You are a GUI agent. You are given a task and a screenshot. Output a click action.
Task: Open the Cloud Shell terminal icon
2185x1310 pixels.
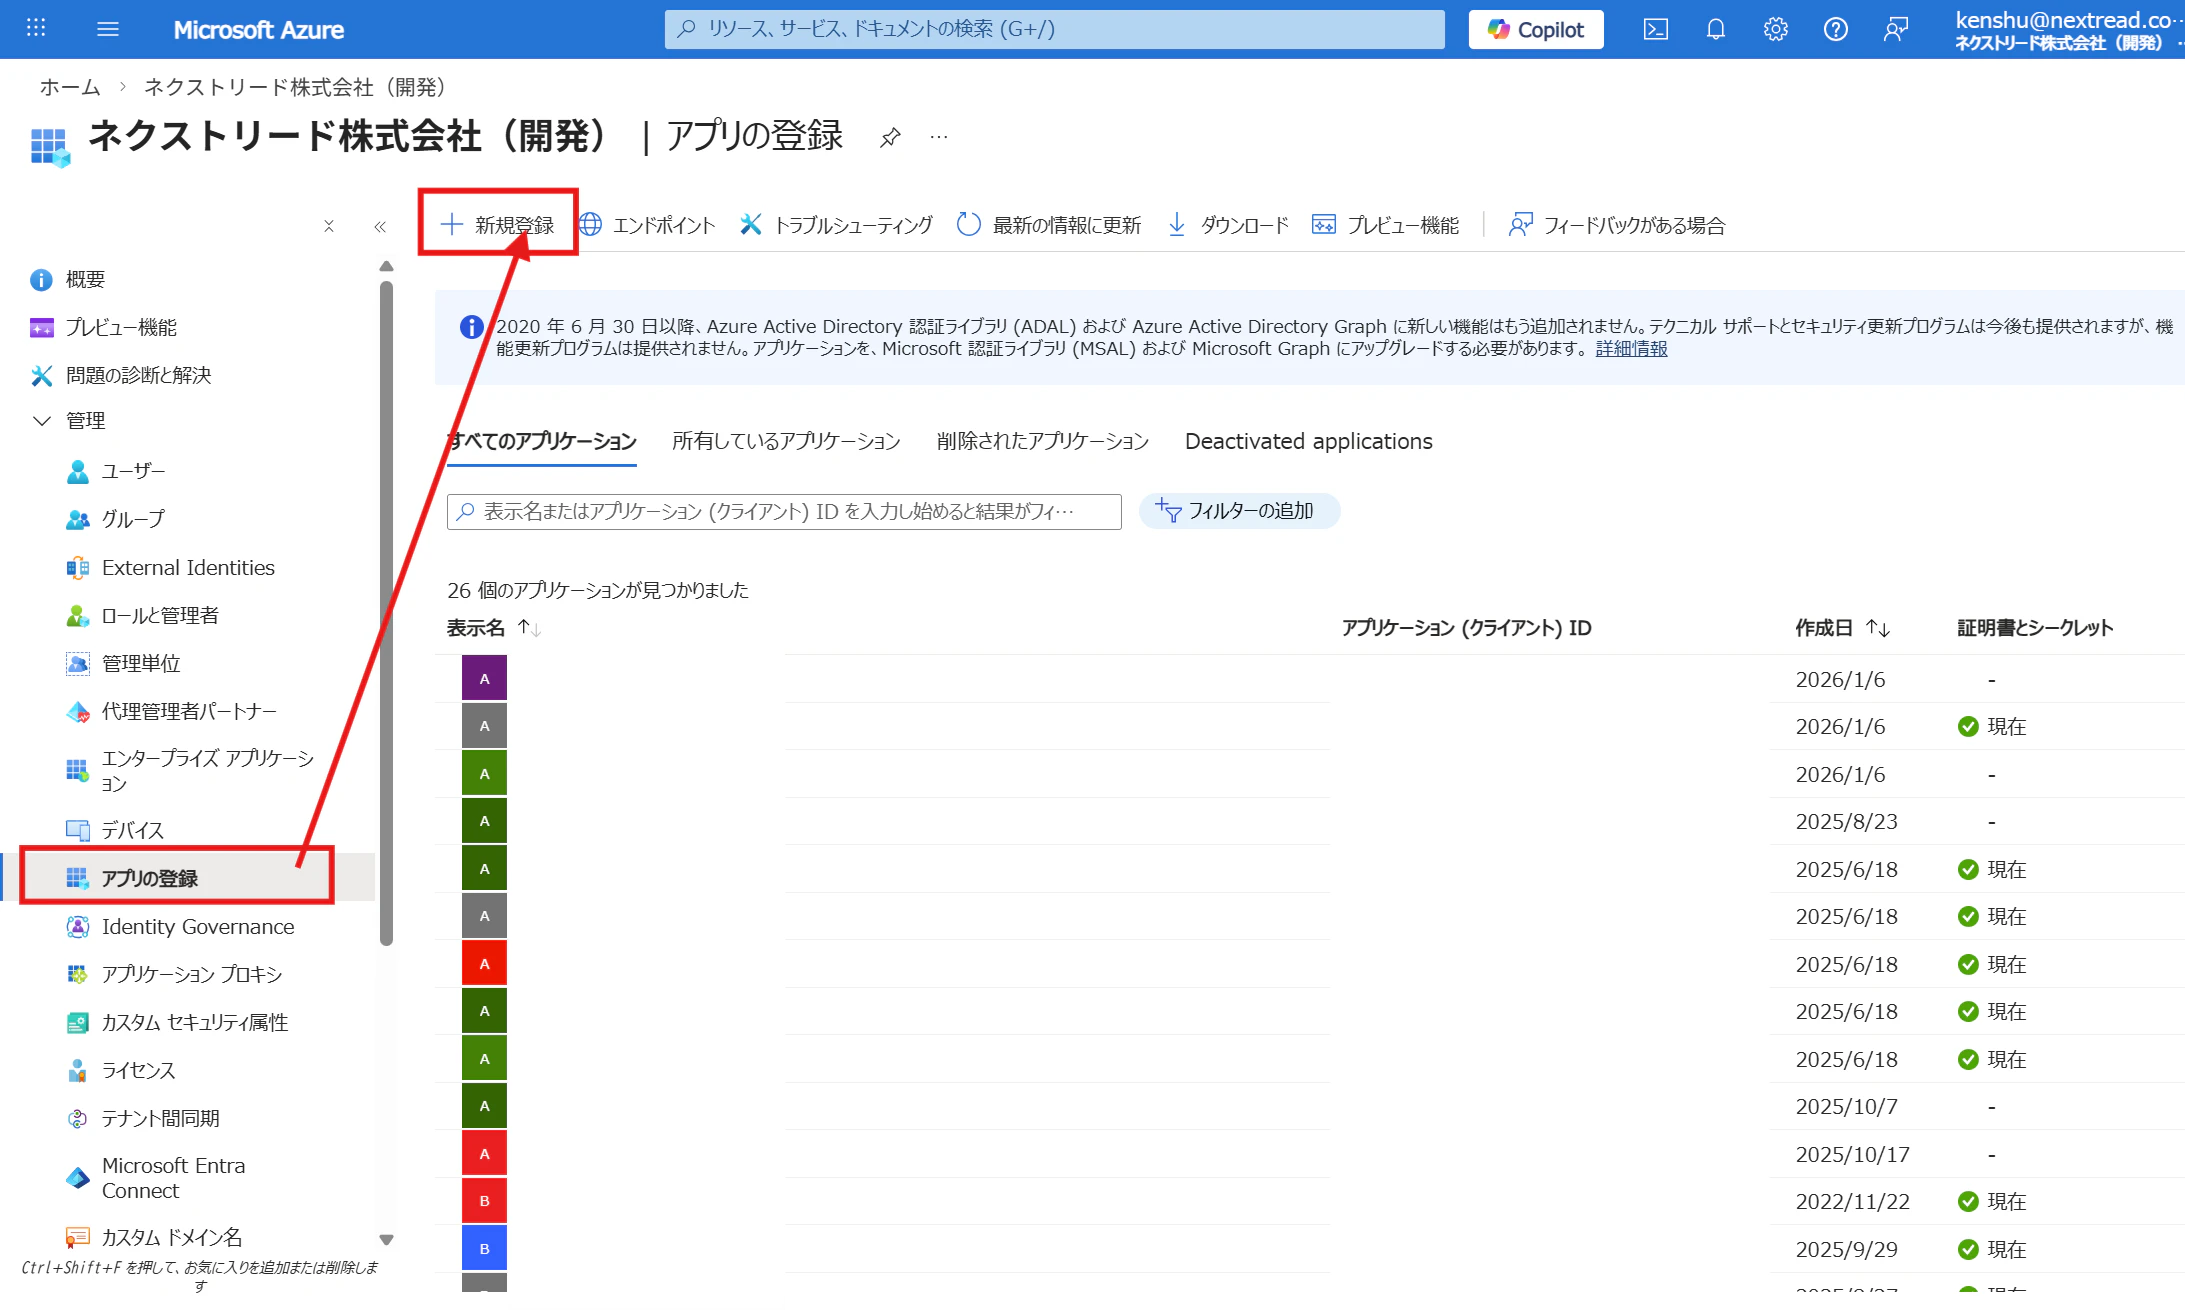click(x=1655, y=29)
